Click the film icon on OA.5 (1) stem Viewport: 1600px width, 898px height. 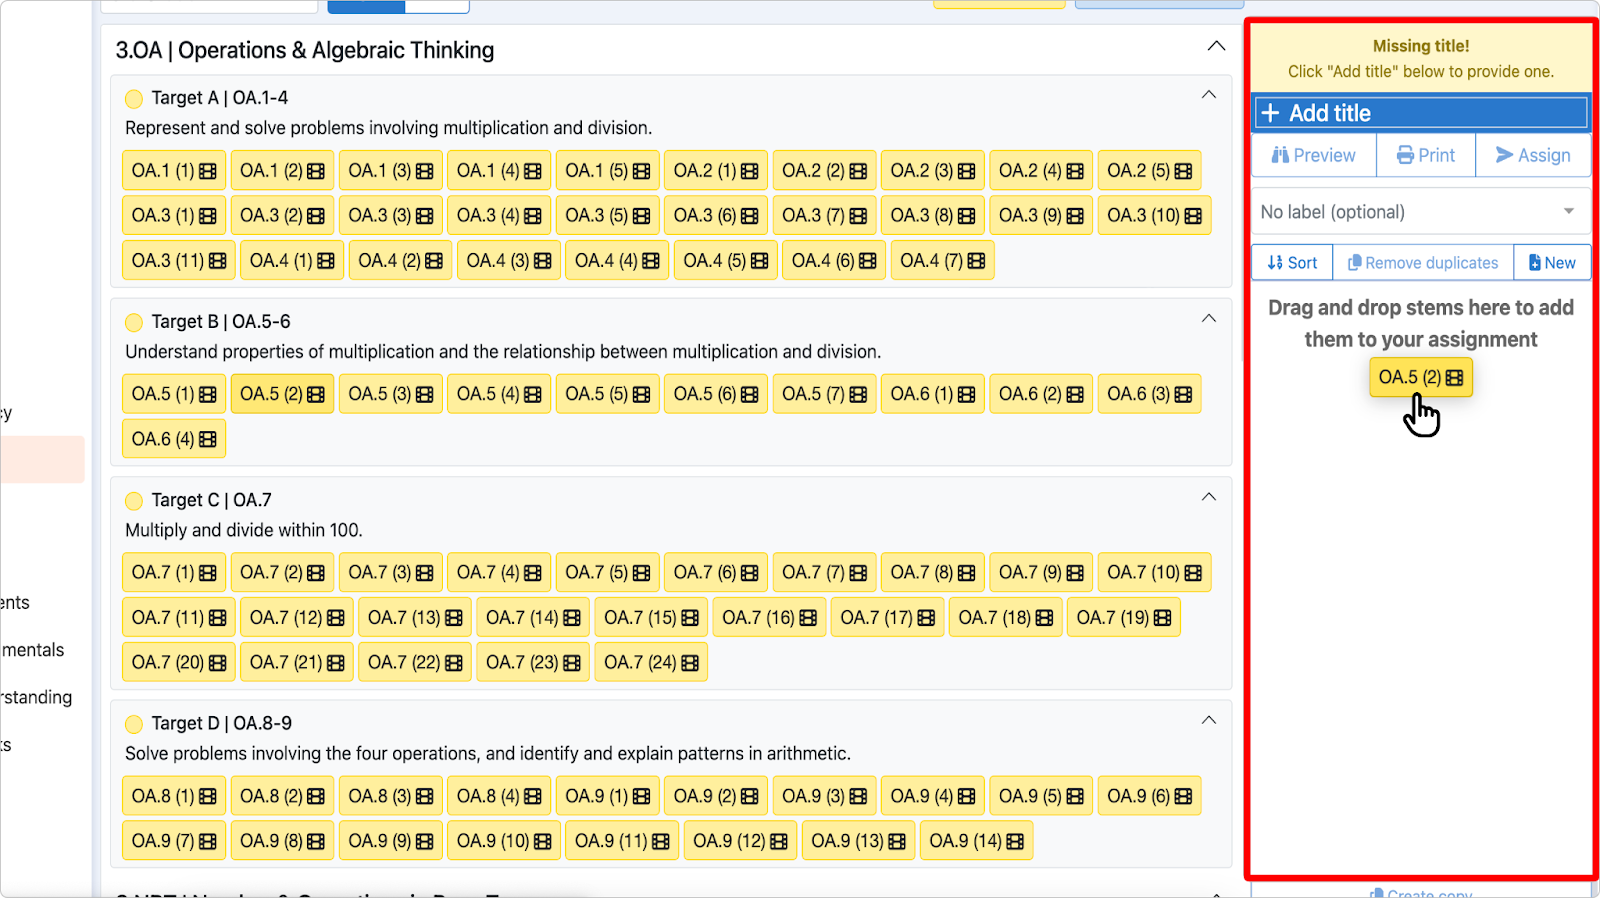[x=208, y=394]
